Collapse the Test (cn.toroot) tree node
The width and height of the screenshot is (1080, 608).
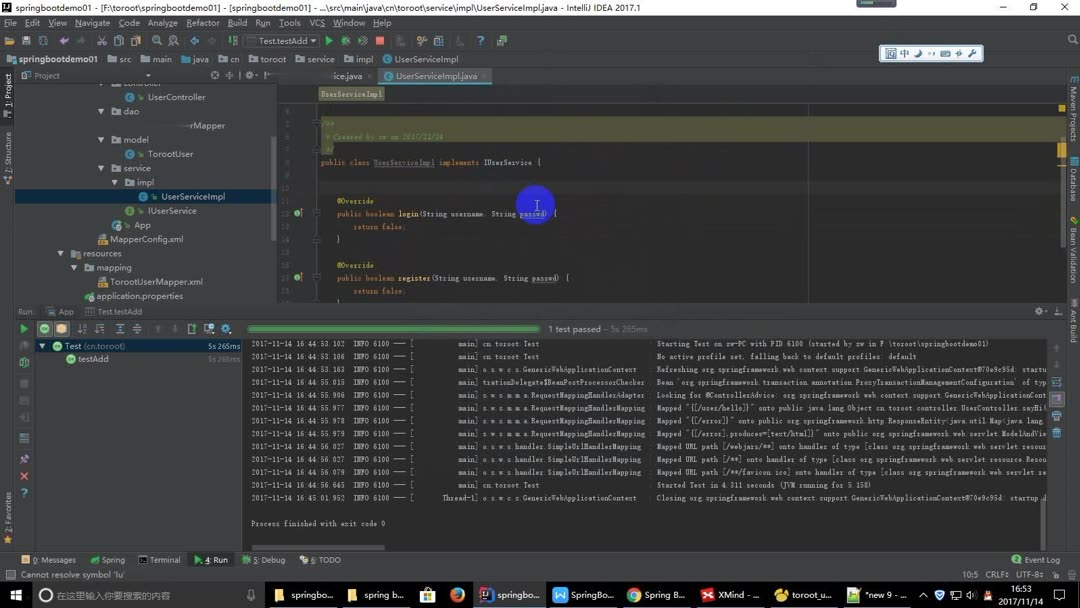coord(41,346)
